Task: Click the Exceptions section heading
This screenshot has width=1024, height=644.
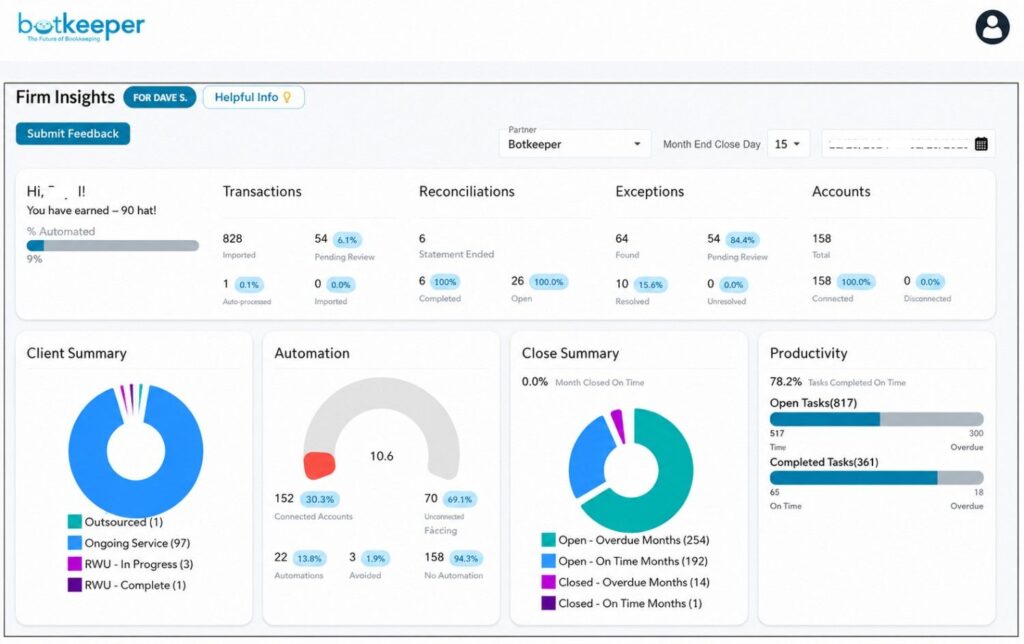Action: 650,191
